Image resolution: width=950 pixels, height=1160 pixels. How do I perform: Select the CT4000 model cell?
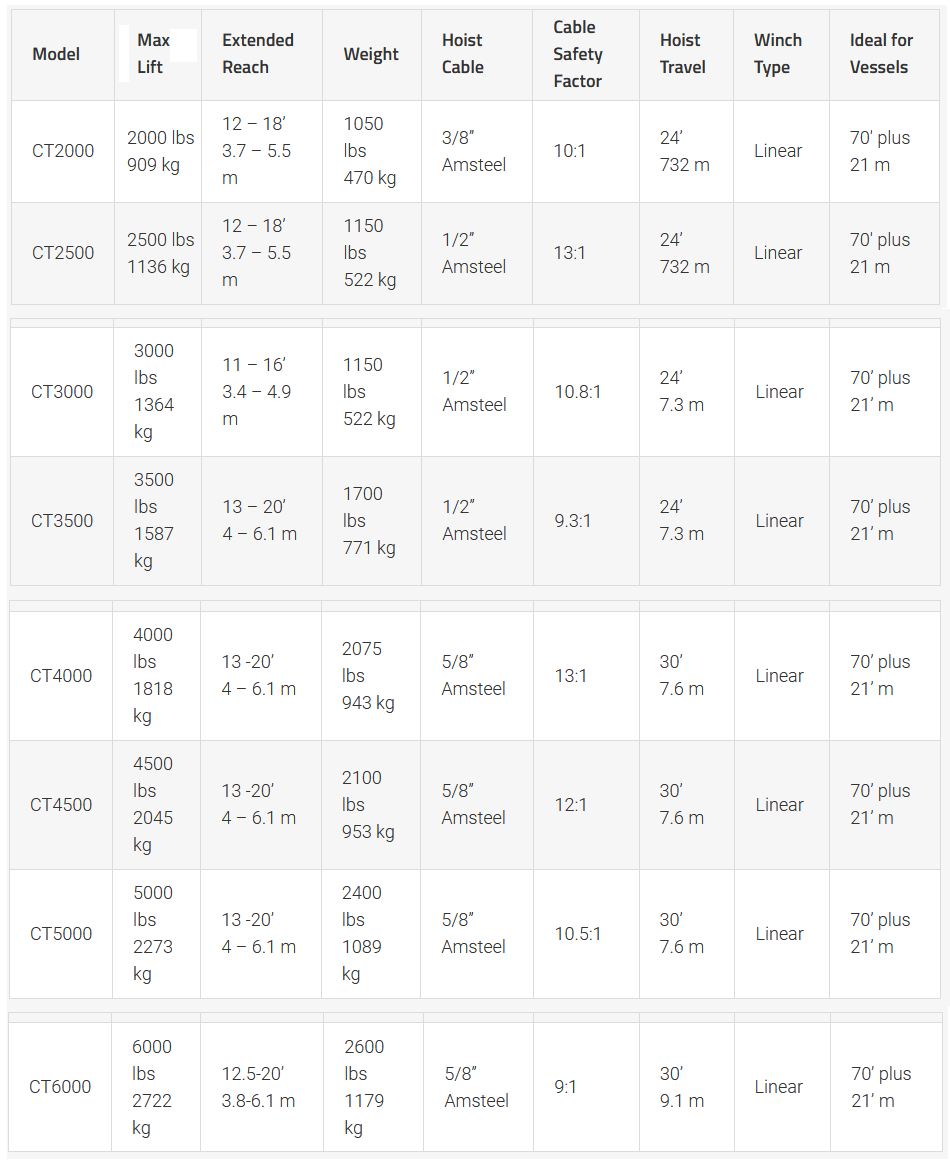pyautogui.click(x=61, y=675)
